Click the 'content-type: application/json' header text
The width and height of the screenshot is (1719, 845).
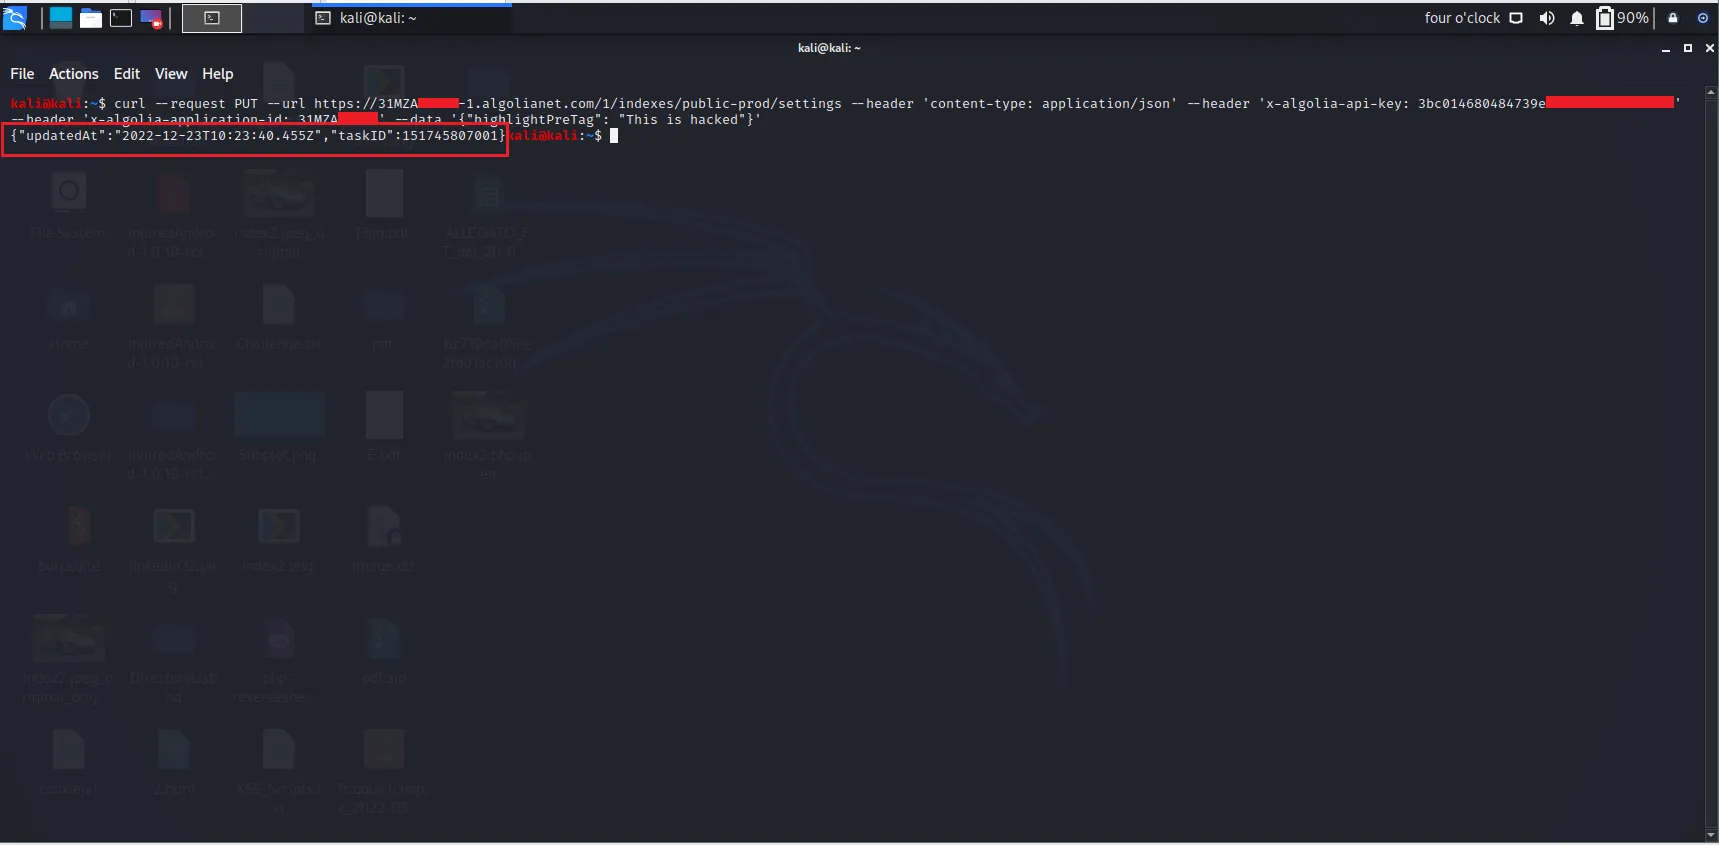(x=1050, y=104)
